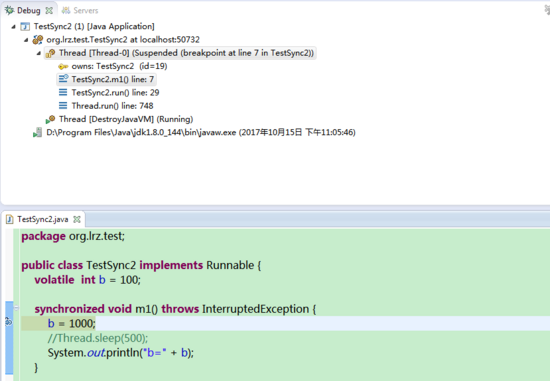Select the TestSync2.java editor tab

point(43,219)
